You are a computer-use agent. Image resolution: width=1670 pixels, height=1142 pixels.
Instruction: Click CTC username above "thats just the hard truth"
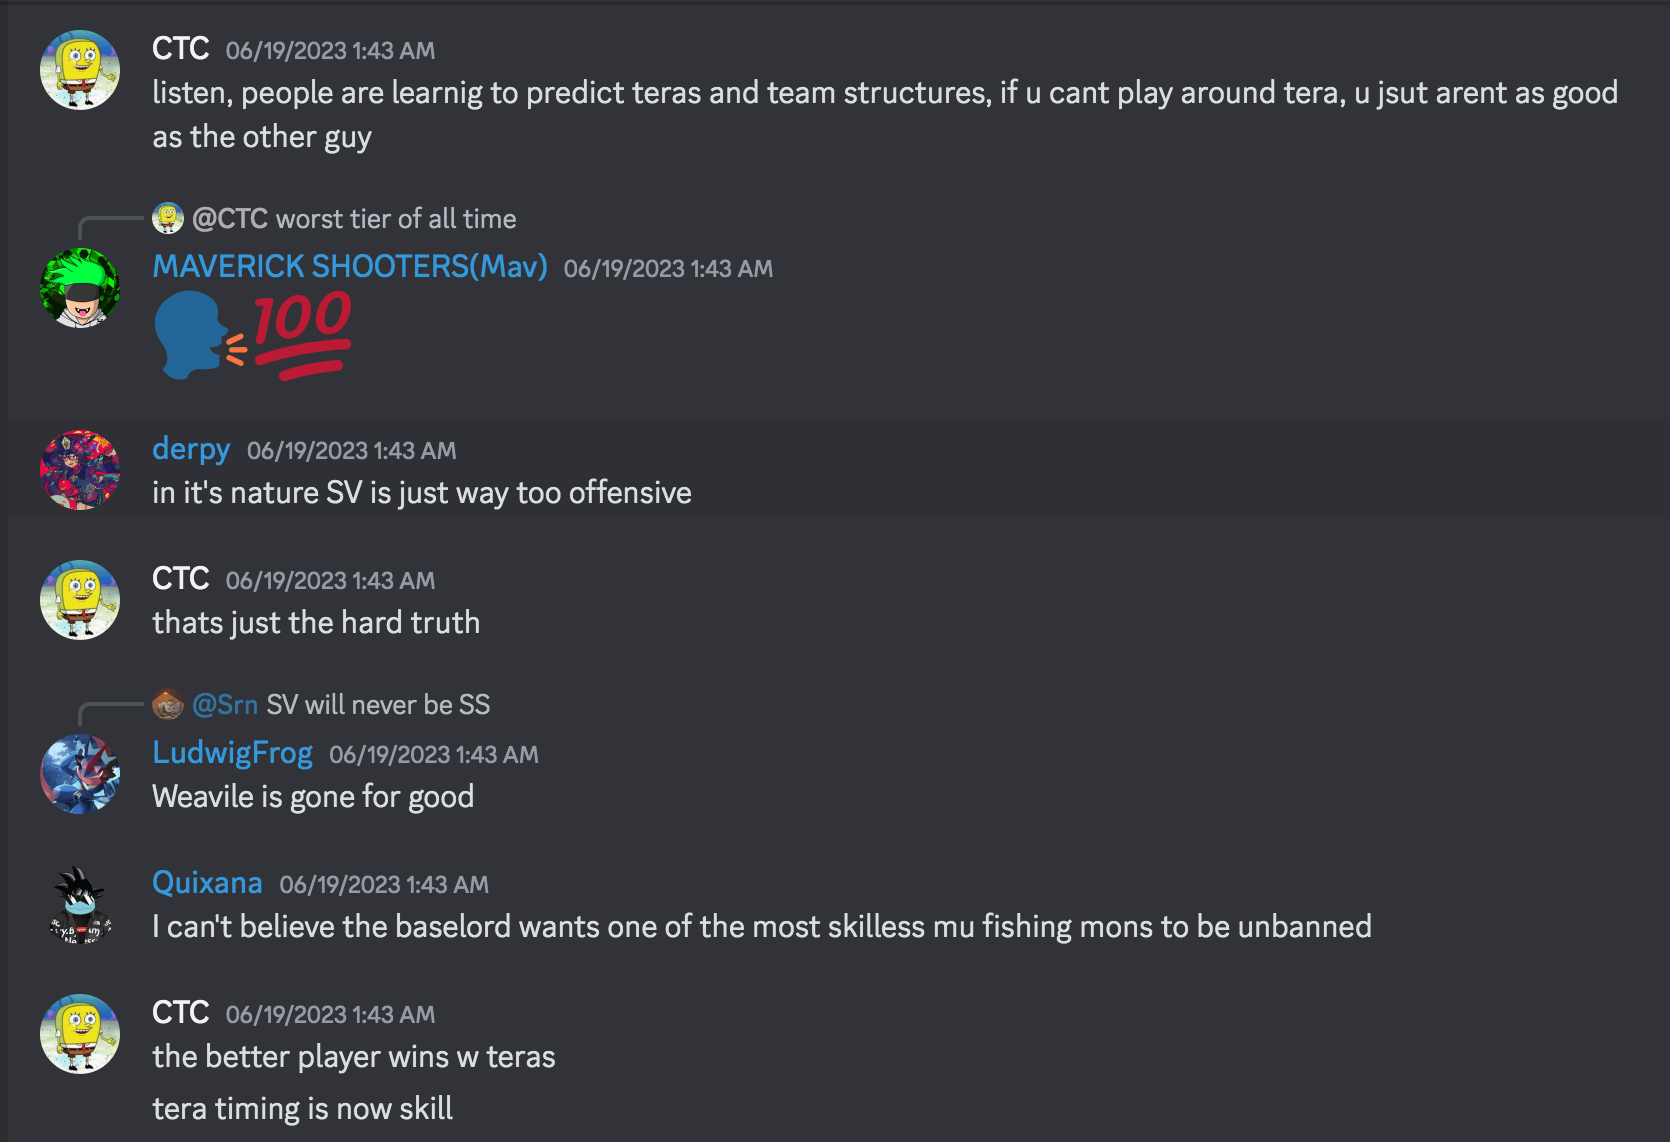(180, 579)
